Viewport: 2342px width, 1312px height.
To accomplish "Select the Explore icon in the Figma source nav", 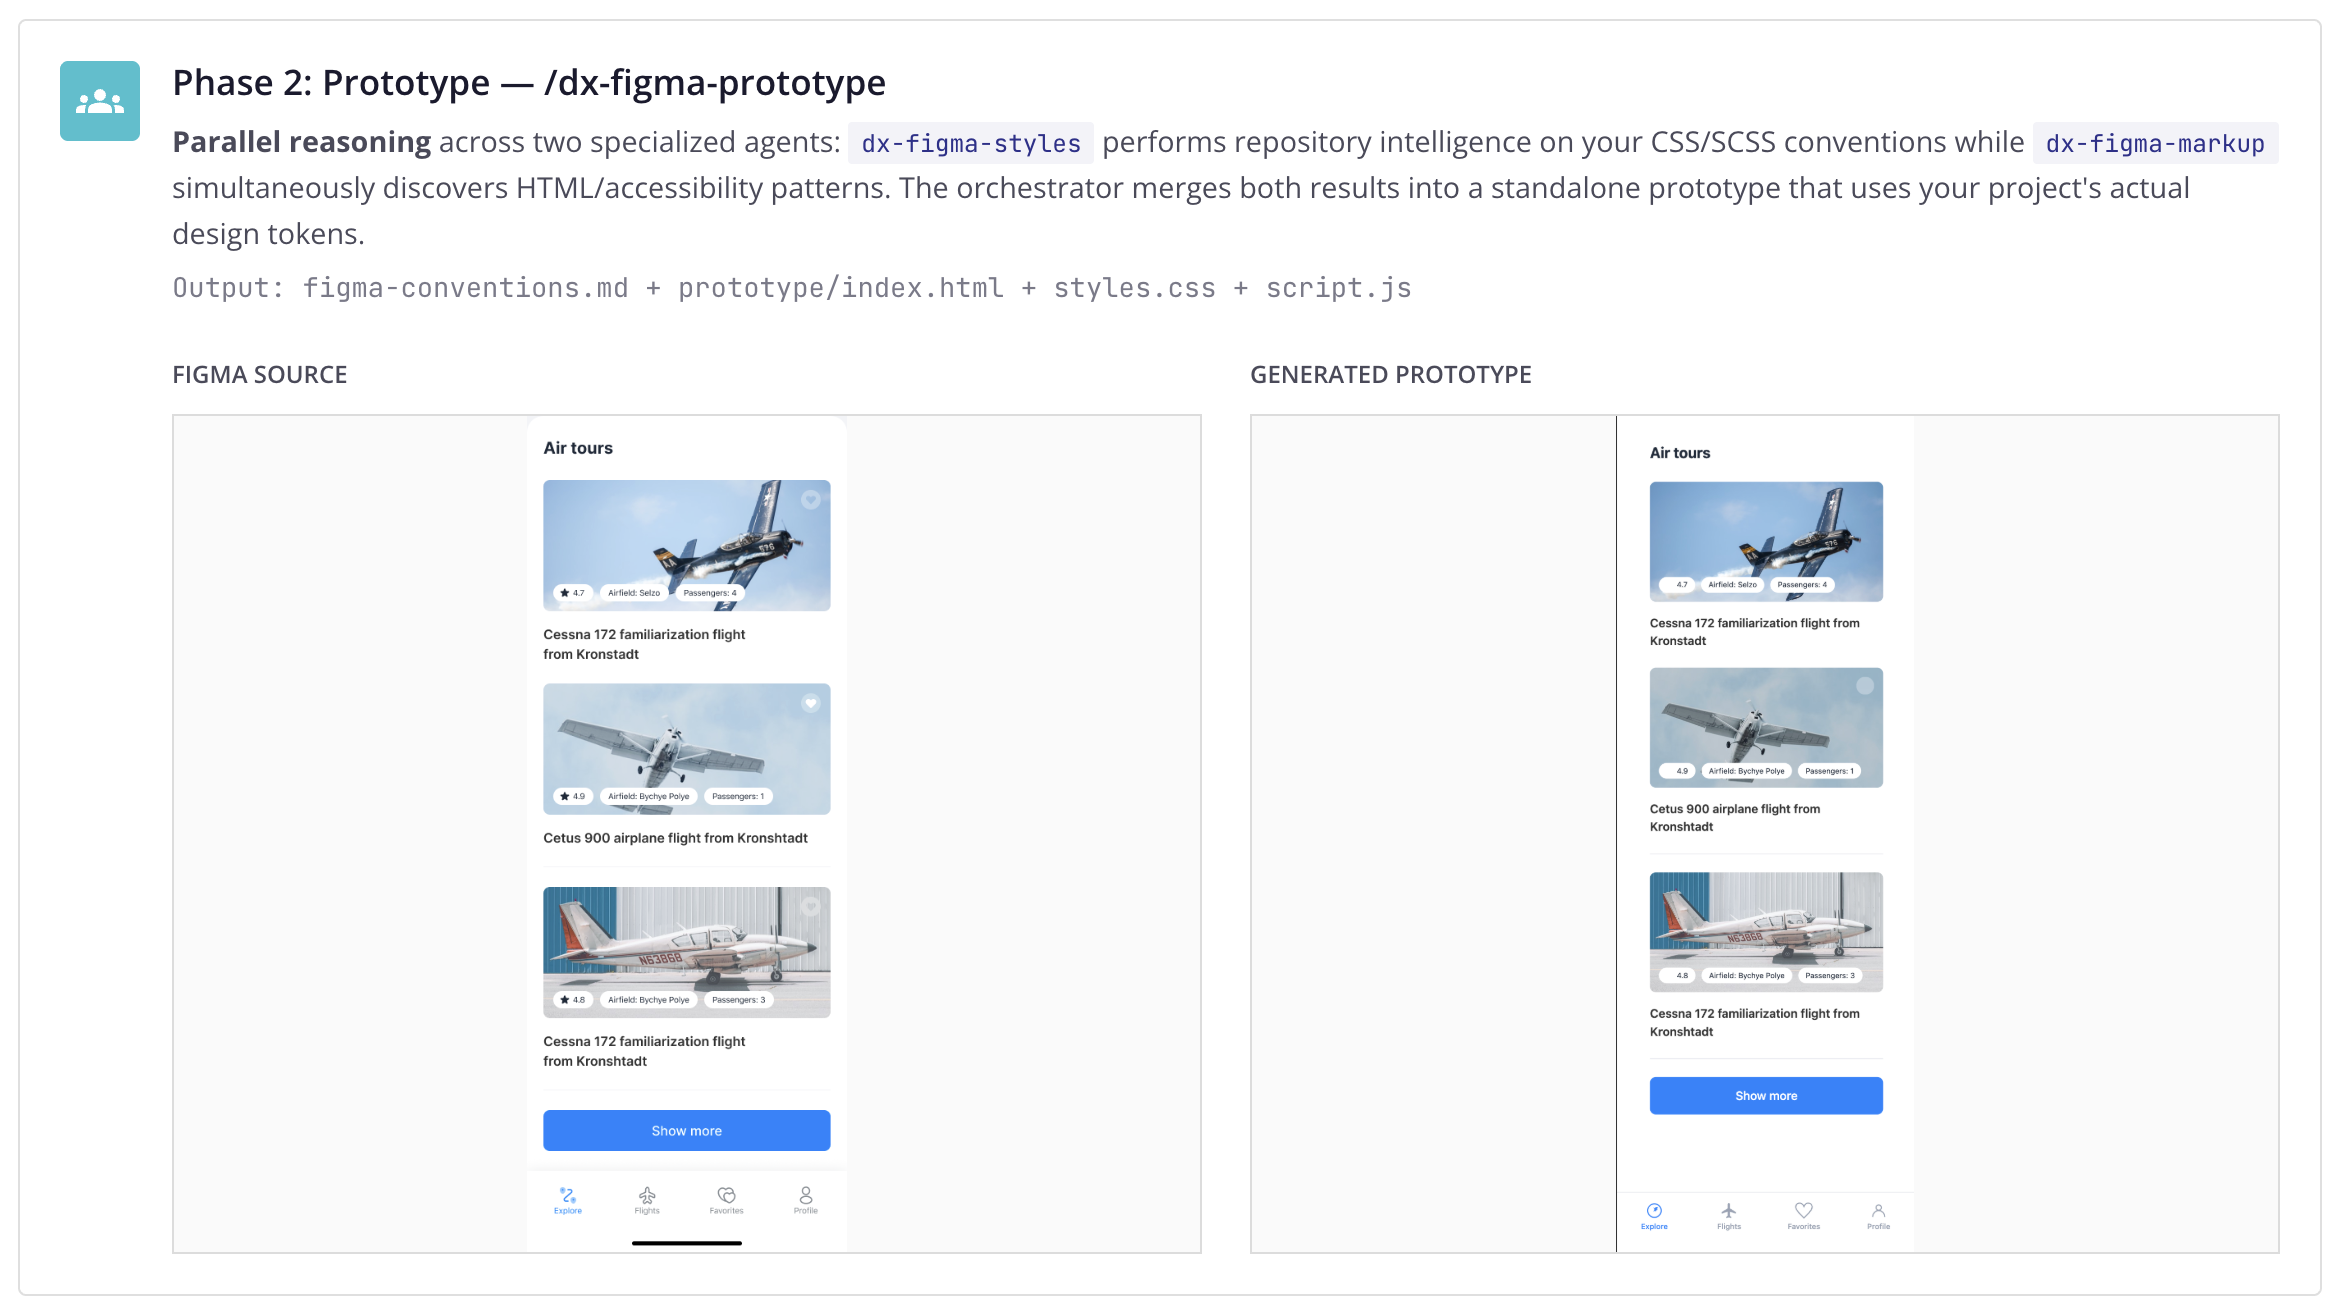I will coord(567,1195).
